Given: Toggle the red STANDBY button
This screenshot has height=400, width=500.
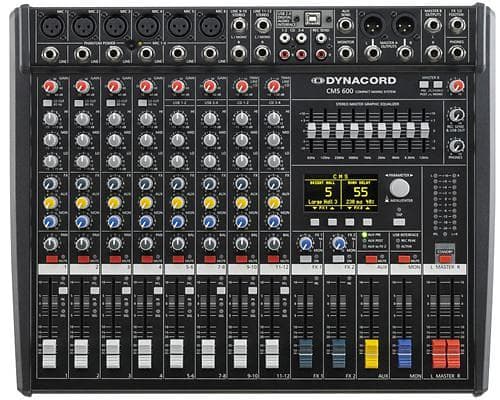Looking at the screenshot, I should [445, 259].
